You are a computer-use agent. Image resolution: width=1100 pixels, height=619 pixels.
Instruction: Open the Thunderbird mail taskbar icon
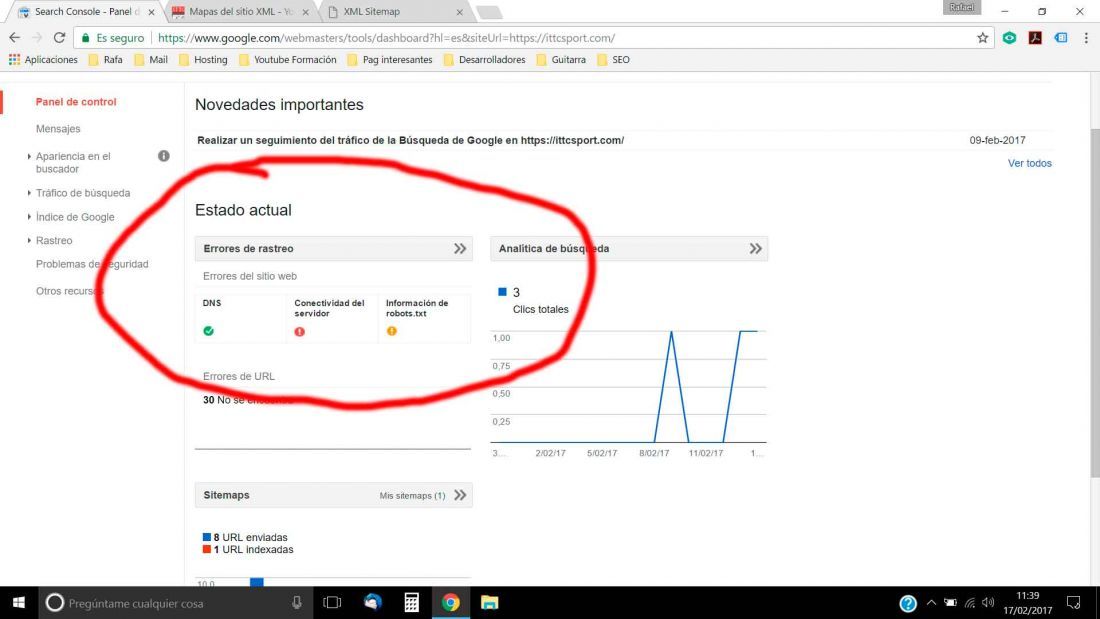point(373,603)
